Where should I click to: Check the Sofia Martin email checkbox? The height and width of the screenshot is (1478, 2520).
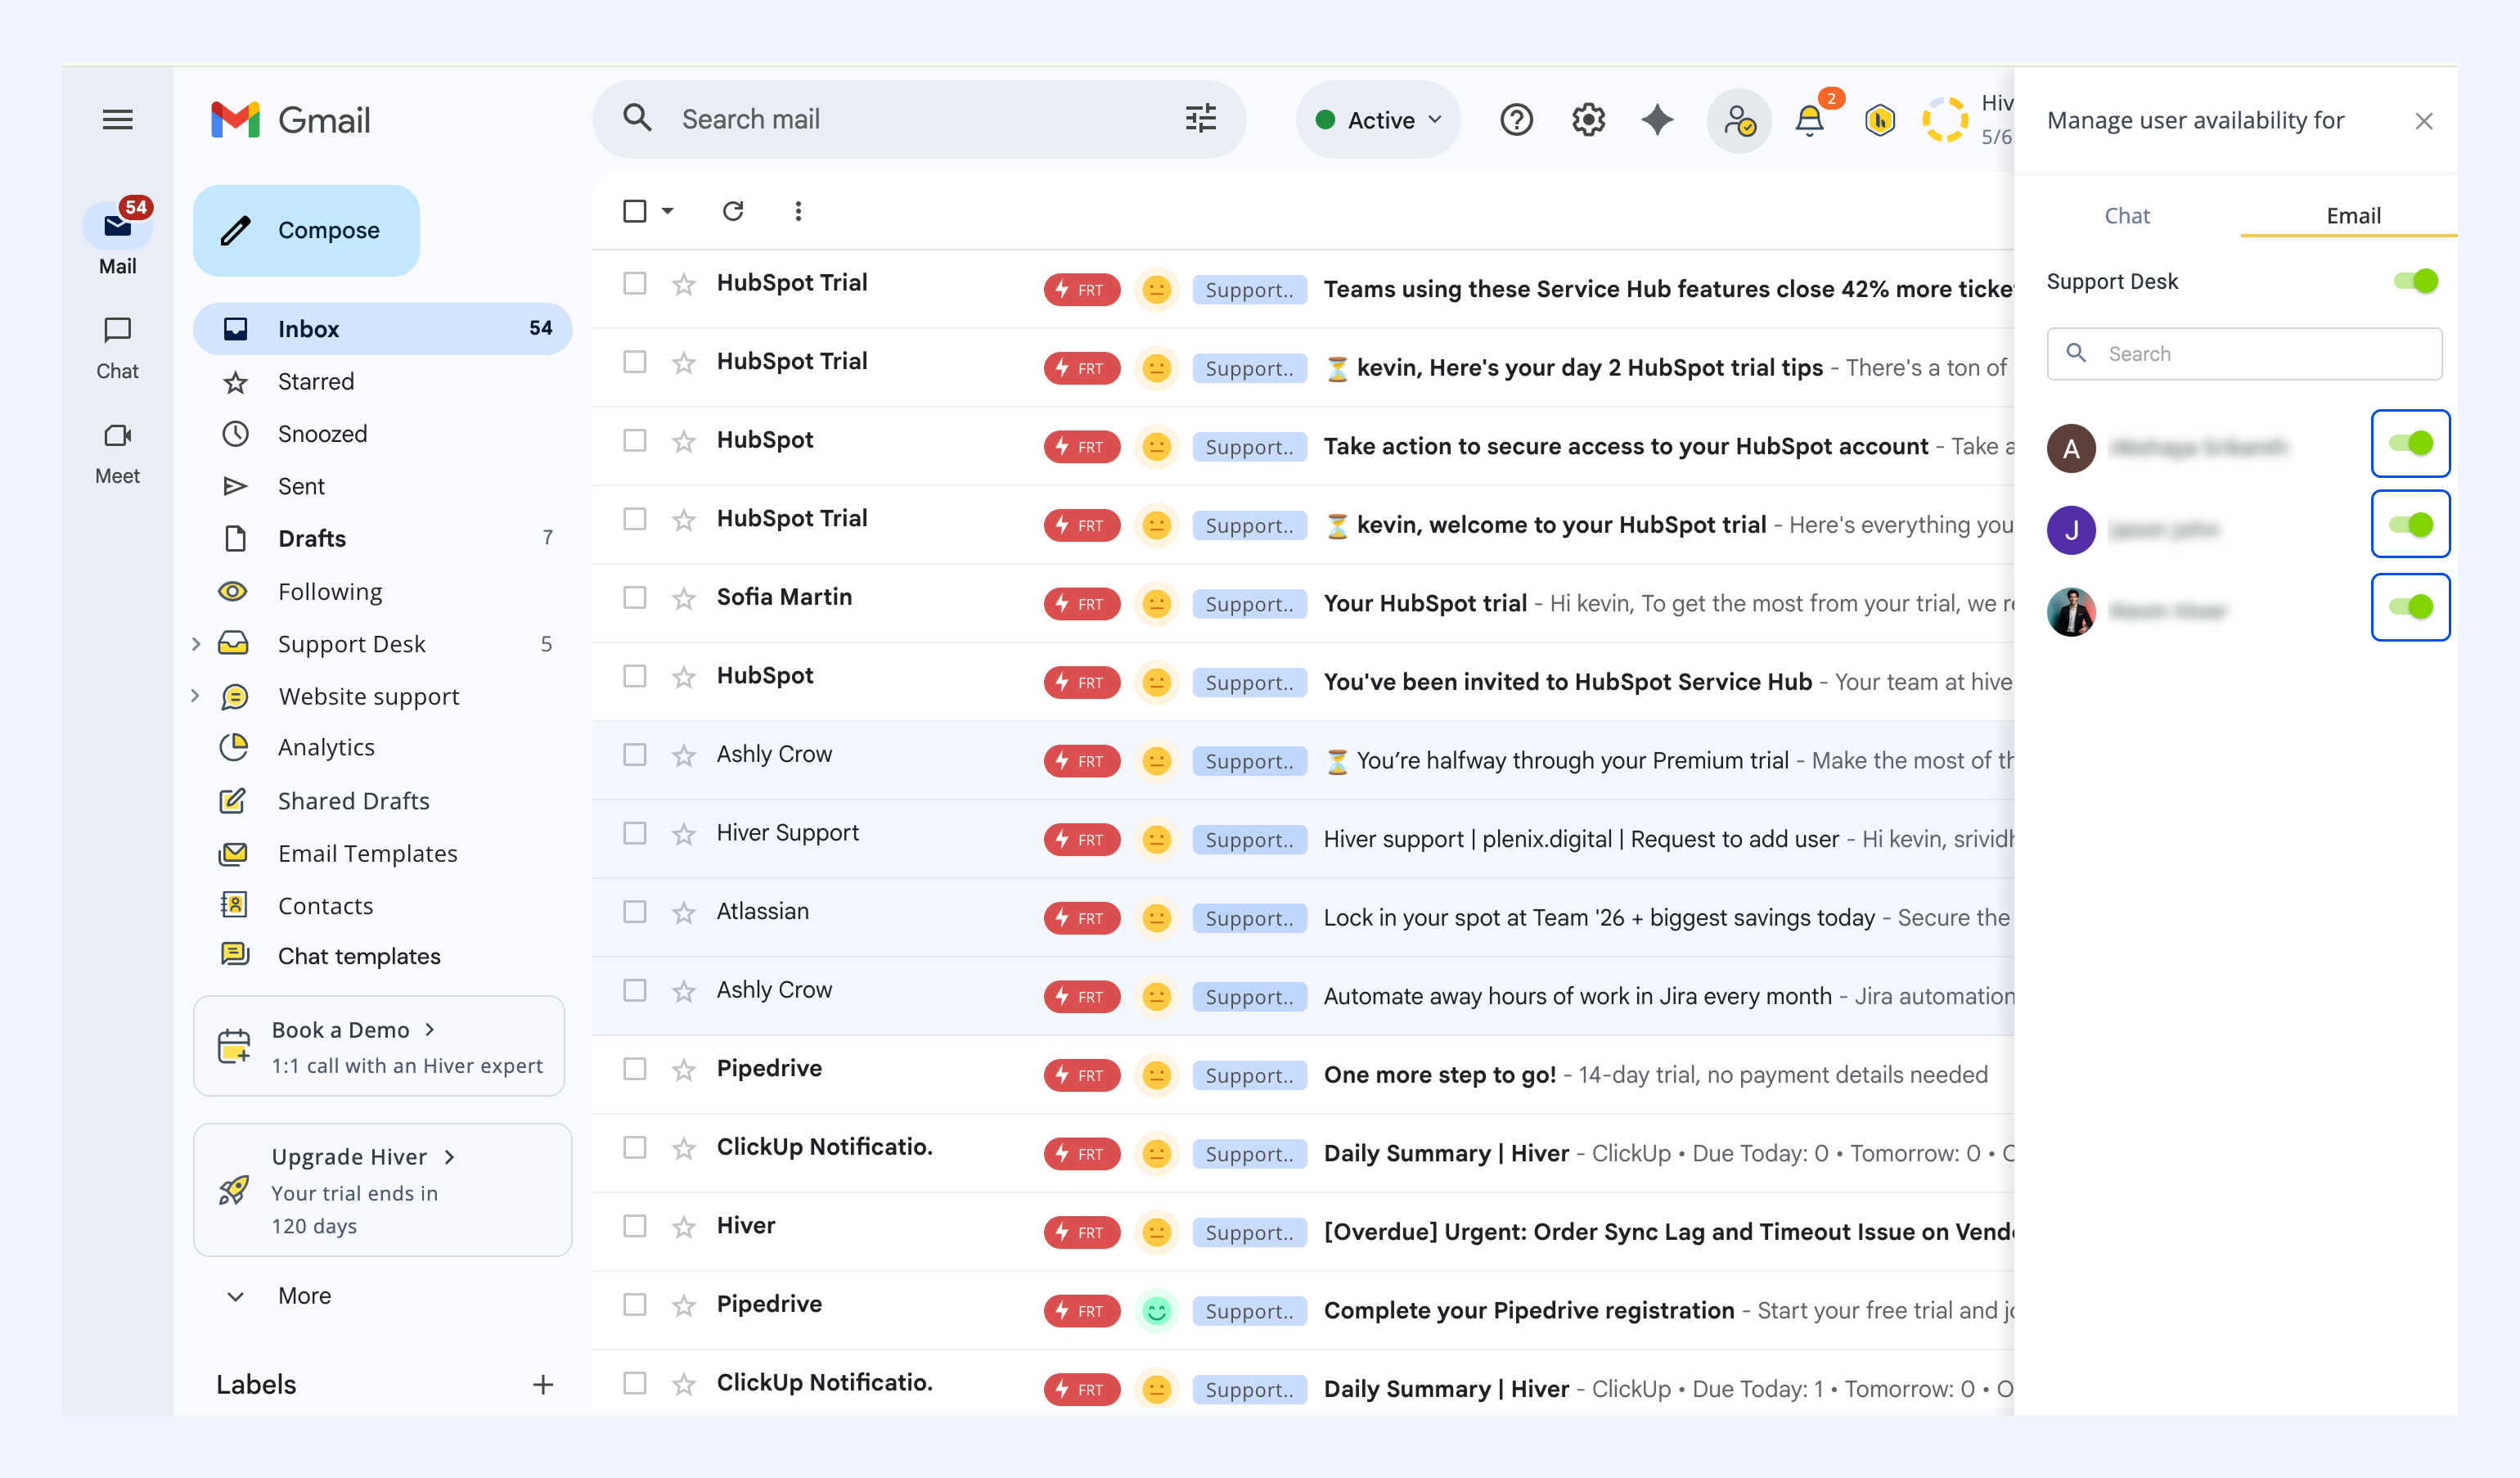634,598
